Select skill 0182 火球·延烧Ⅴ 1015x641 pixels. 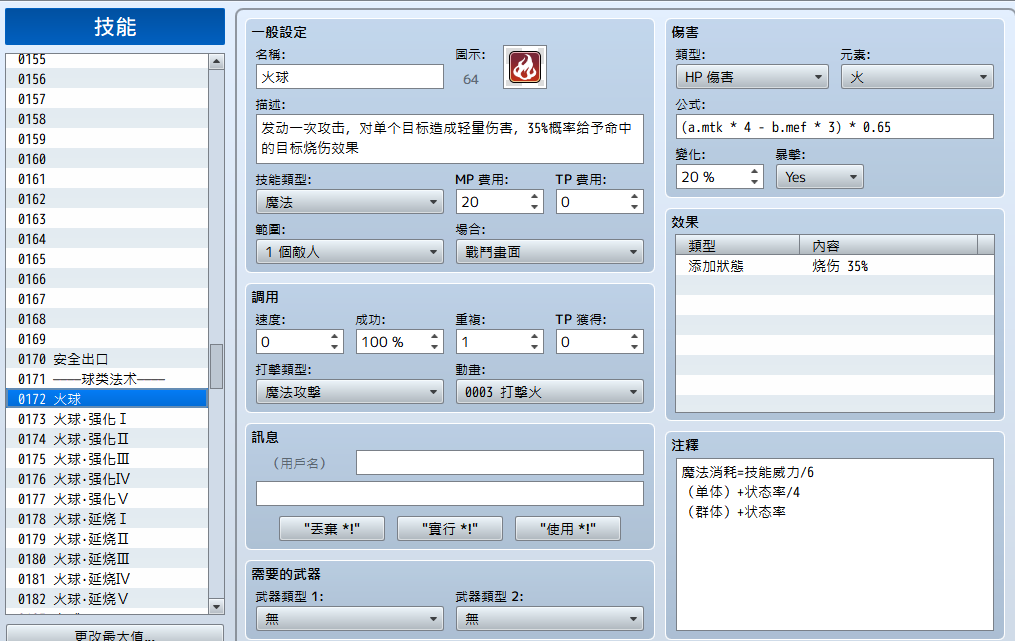pos(107,599)
